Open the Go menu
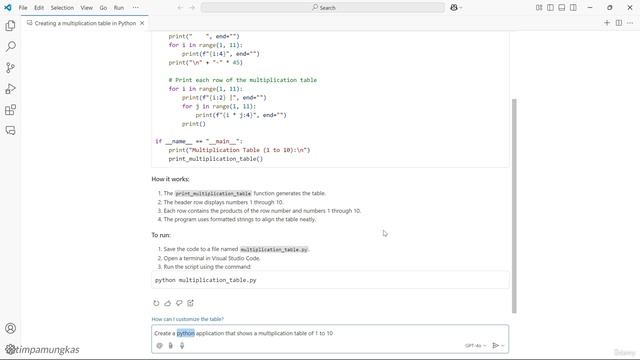Viewport: 640px width, 360px height. click(x=103, y=7)
